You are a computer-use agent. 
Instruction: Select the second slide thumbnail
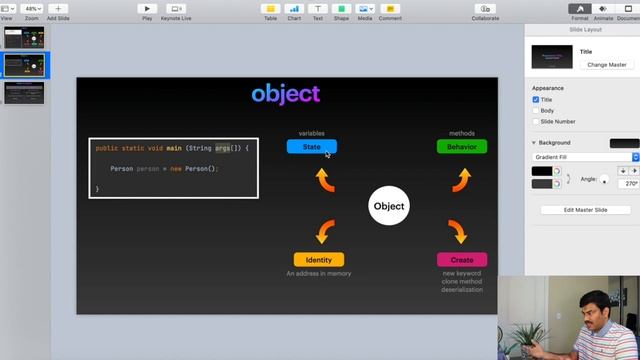coord(24,65)
